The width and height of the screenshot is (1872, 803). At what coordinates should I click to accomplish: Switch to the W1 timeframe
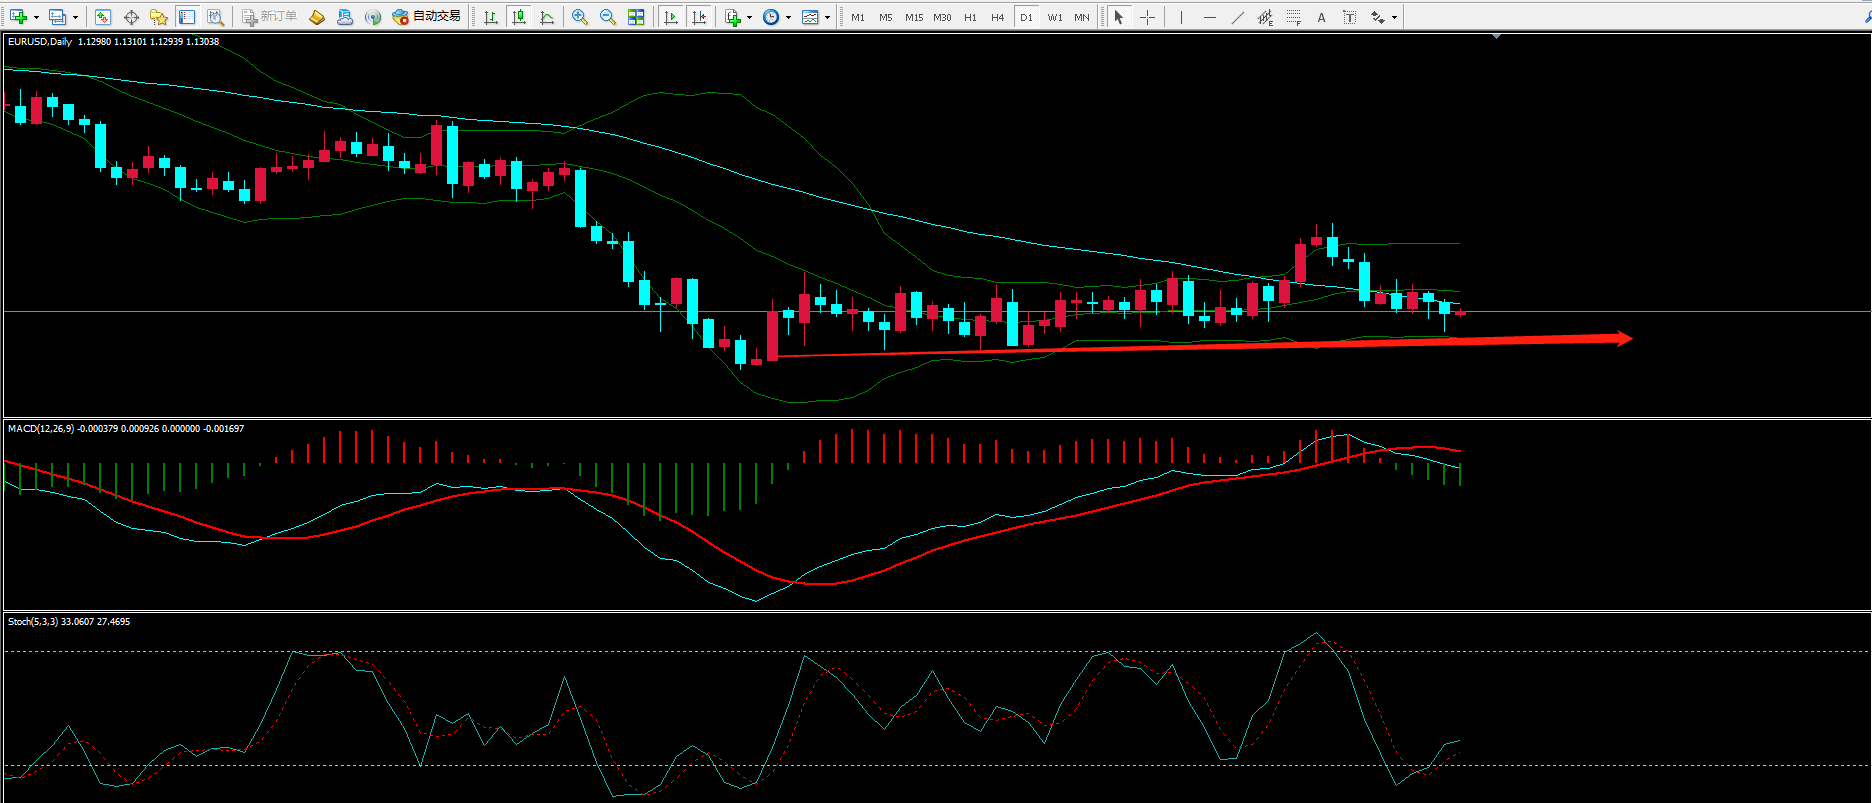[x=1054, y=17]
